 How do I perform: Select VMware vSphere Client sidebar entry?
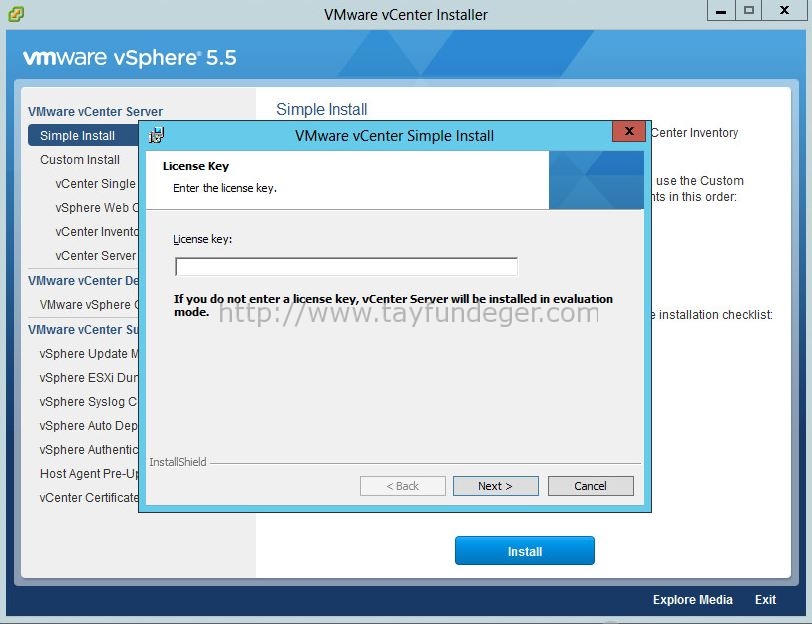pyautogui.click(x=89, y=304)
